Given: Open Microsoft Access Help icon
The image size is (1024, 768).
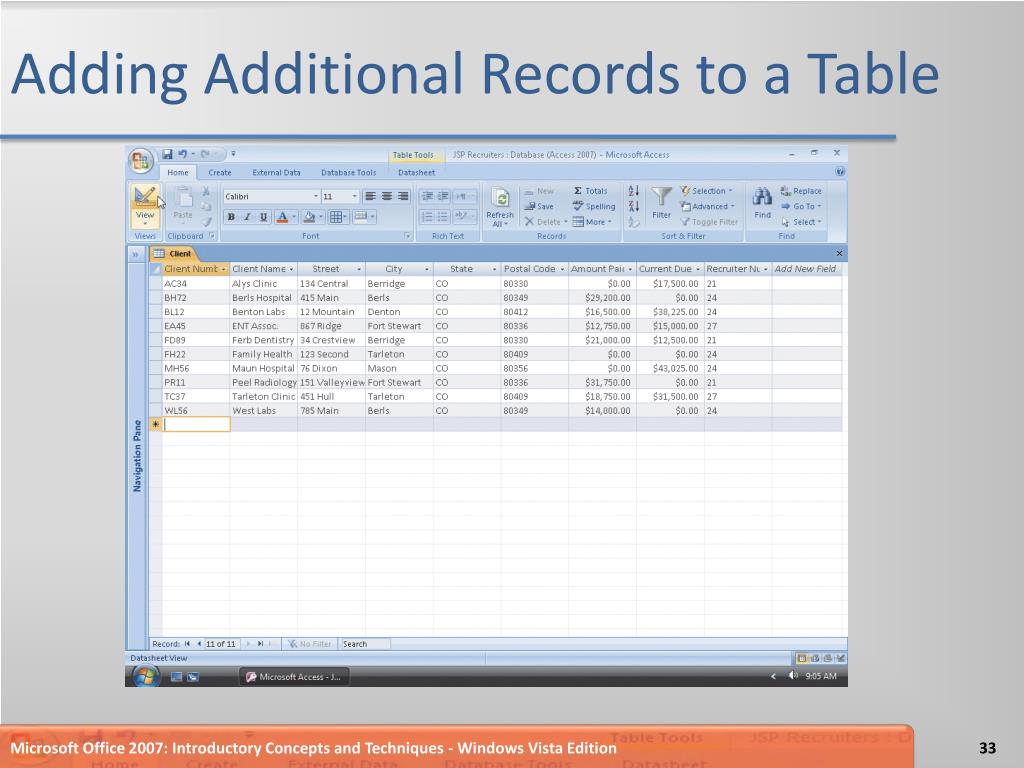Looking at the screenshot, I should 840,172.
